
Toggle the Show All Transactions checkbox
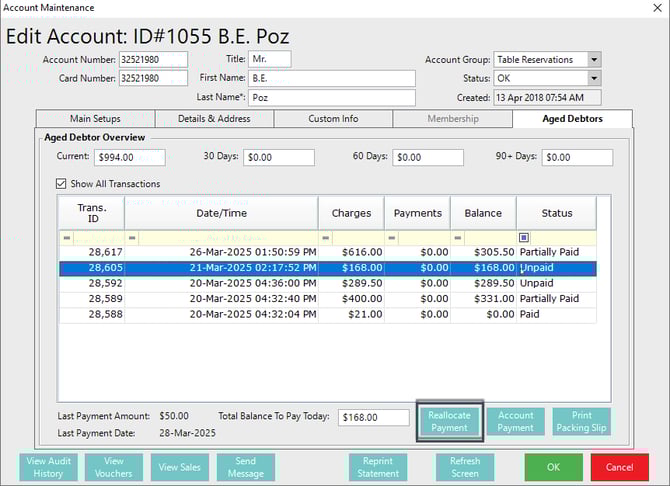coord(60,184)
